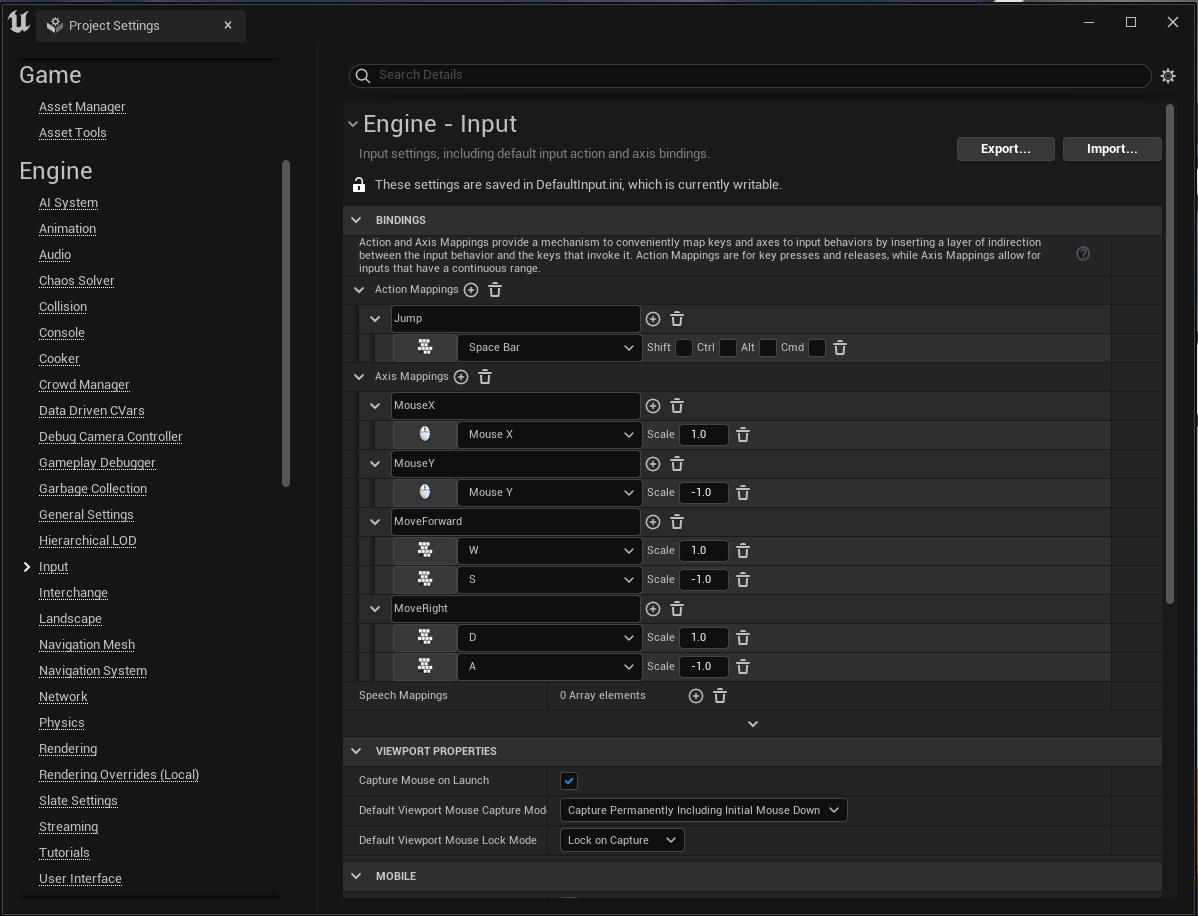Click the help icon in Bindings description
This screenshot has height=916, width=1198.
click(x=1083, y=254)
